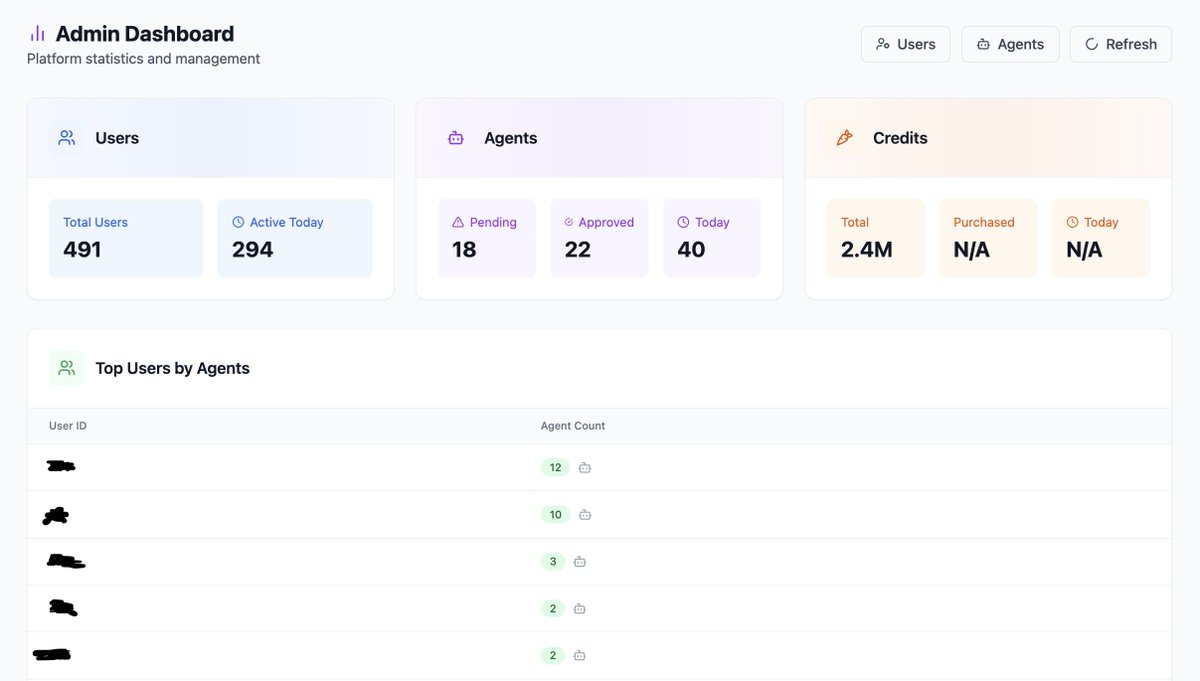Click the purple bar chart icon beside Admin Dashboard

[x=37, y=34]
